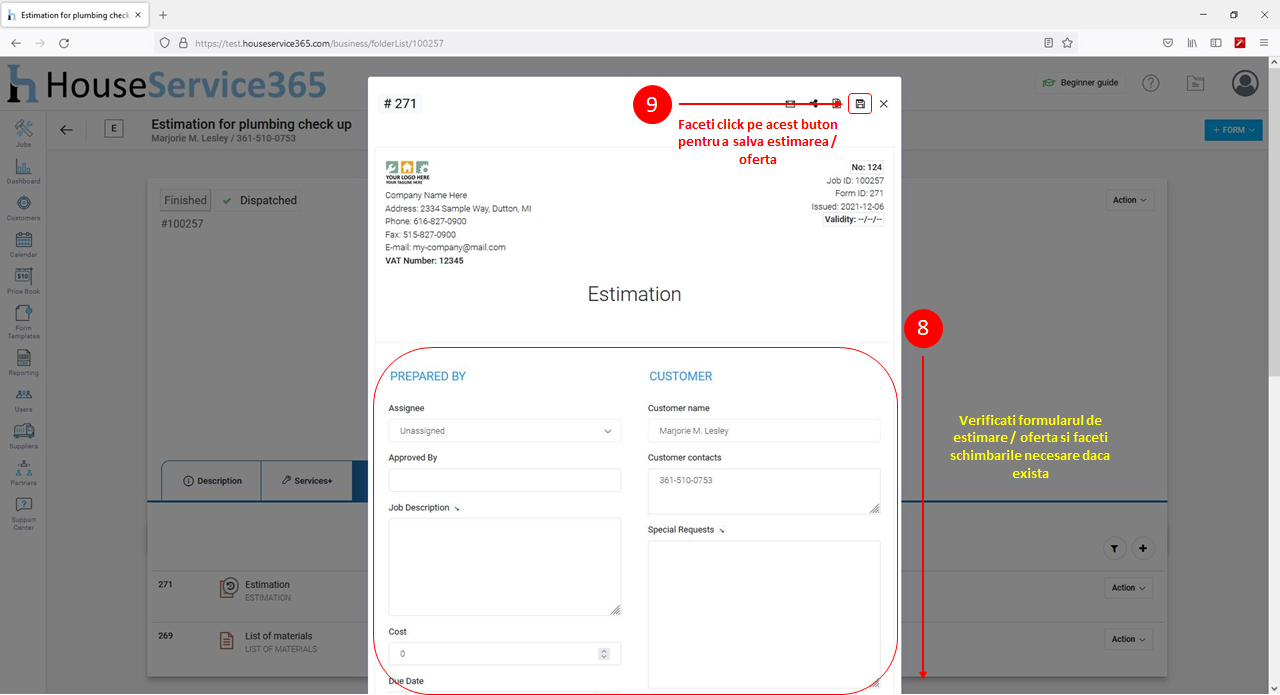
Task: Open Reporting in the left sidebar
Action: click(23, 362)
